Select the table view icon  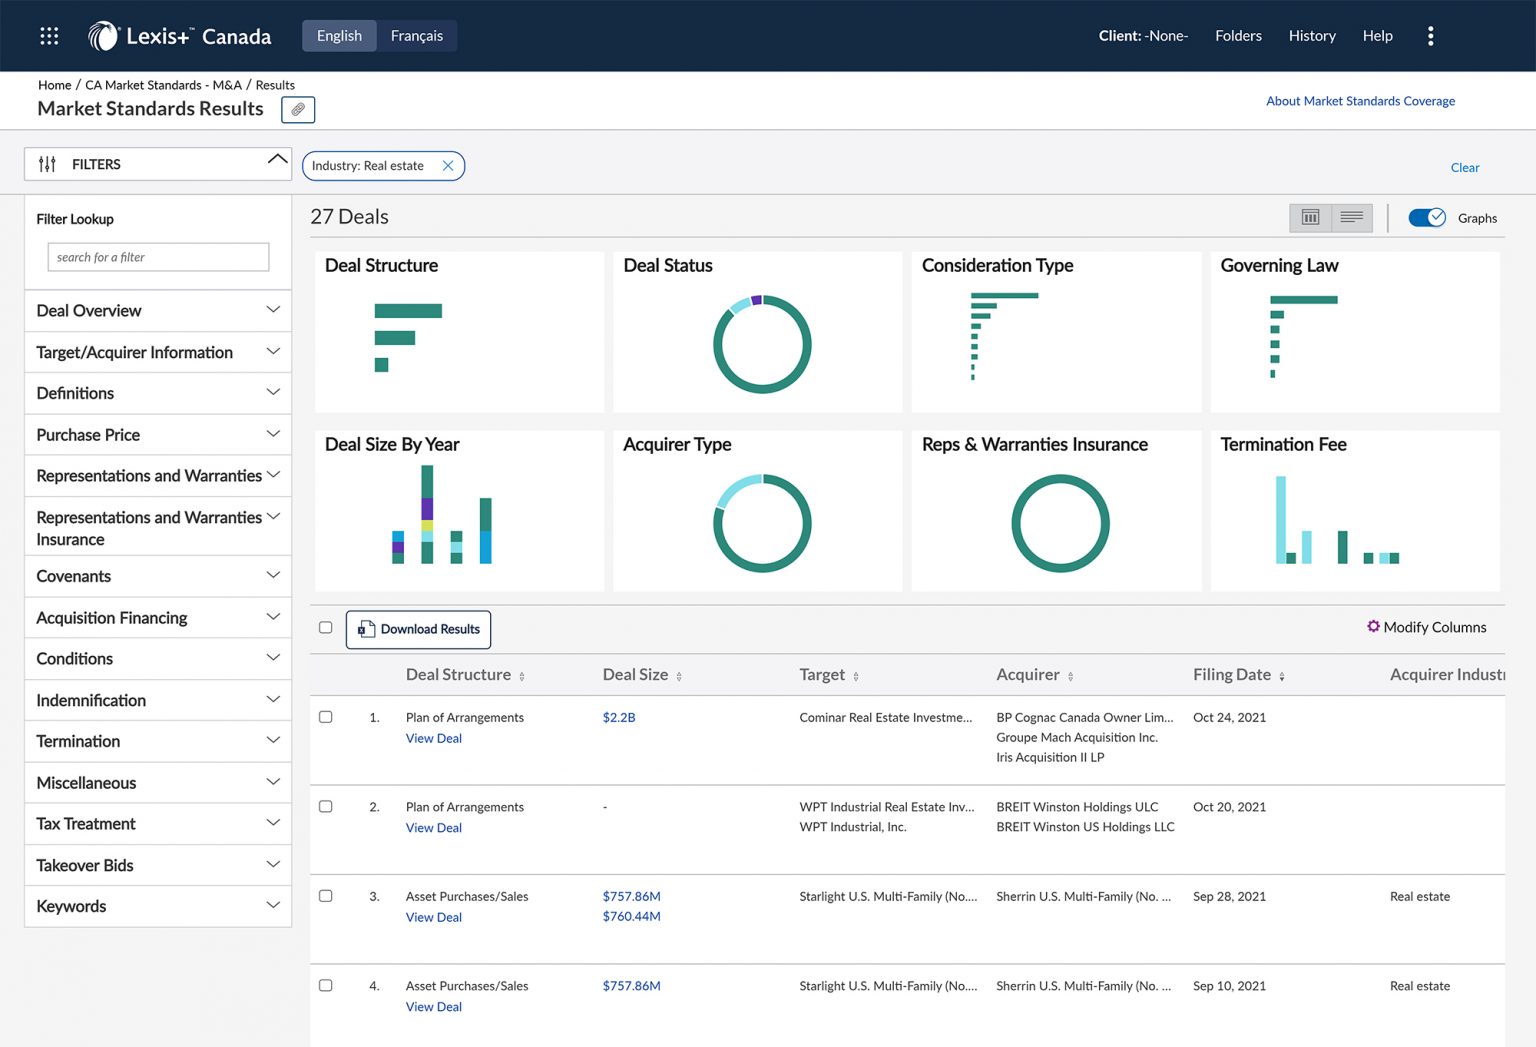click(x=1310, y=217)
